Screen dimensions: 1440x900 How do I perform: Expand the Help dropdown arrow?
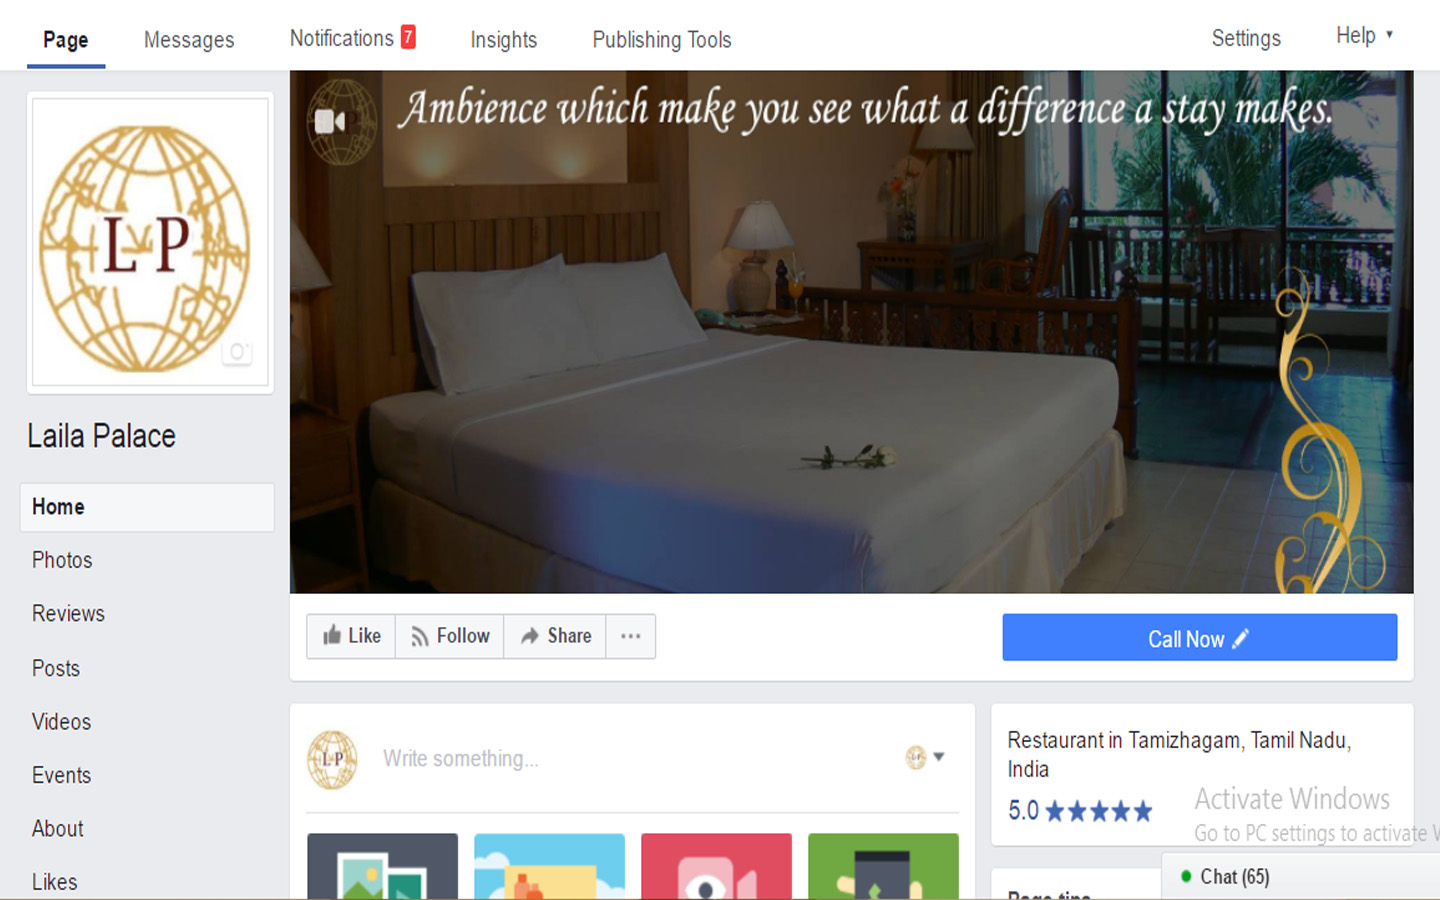1389,35
